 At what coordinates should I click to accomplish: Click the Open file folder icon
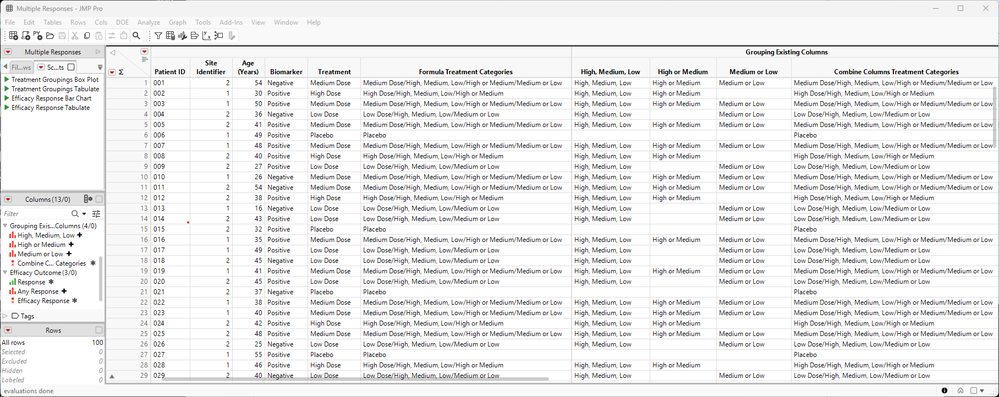[x=50, y=36]
